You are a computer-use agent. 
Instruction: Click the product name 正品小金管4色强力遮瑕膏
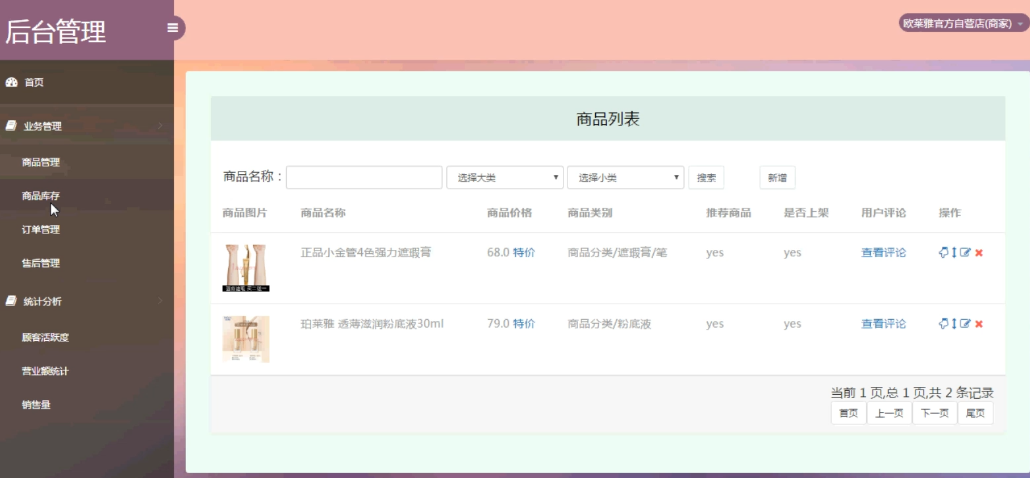point(366,253)
